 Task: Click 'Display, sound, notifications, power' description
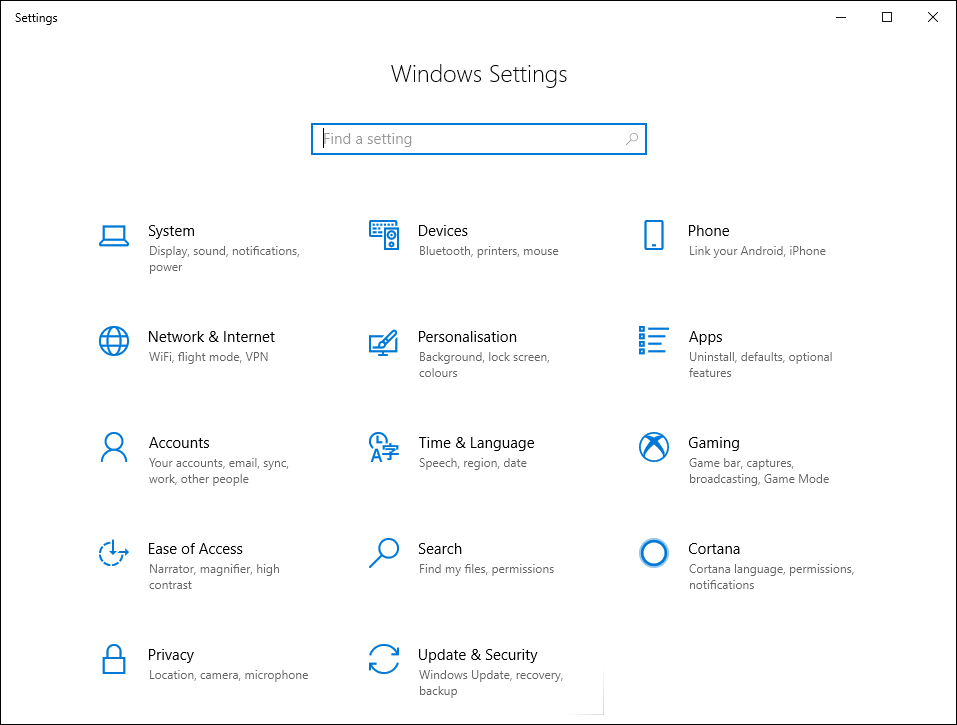coord(224,259)
